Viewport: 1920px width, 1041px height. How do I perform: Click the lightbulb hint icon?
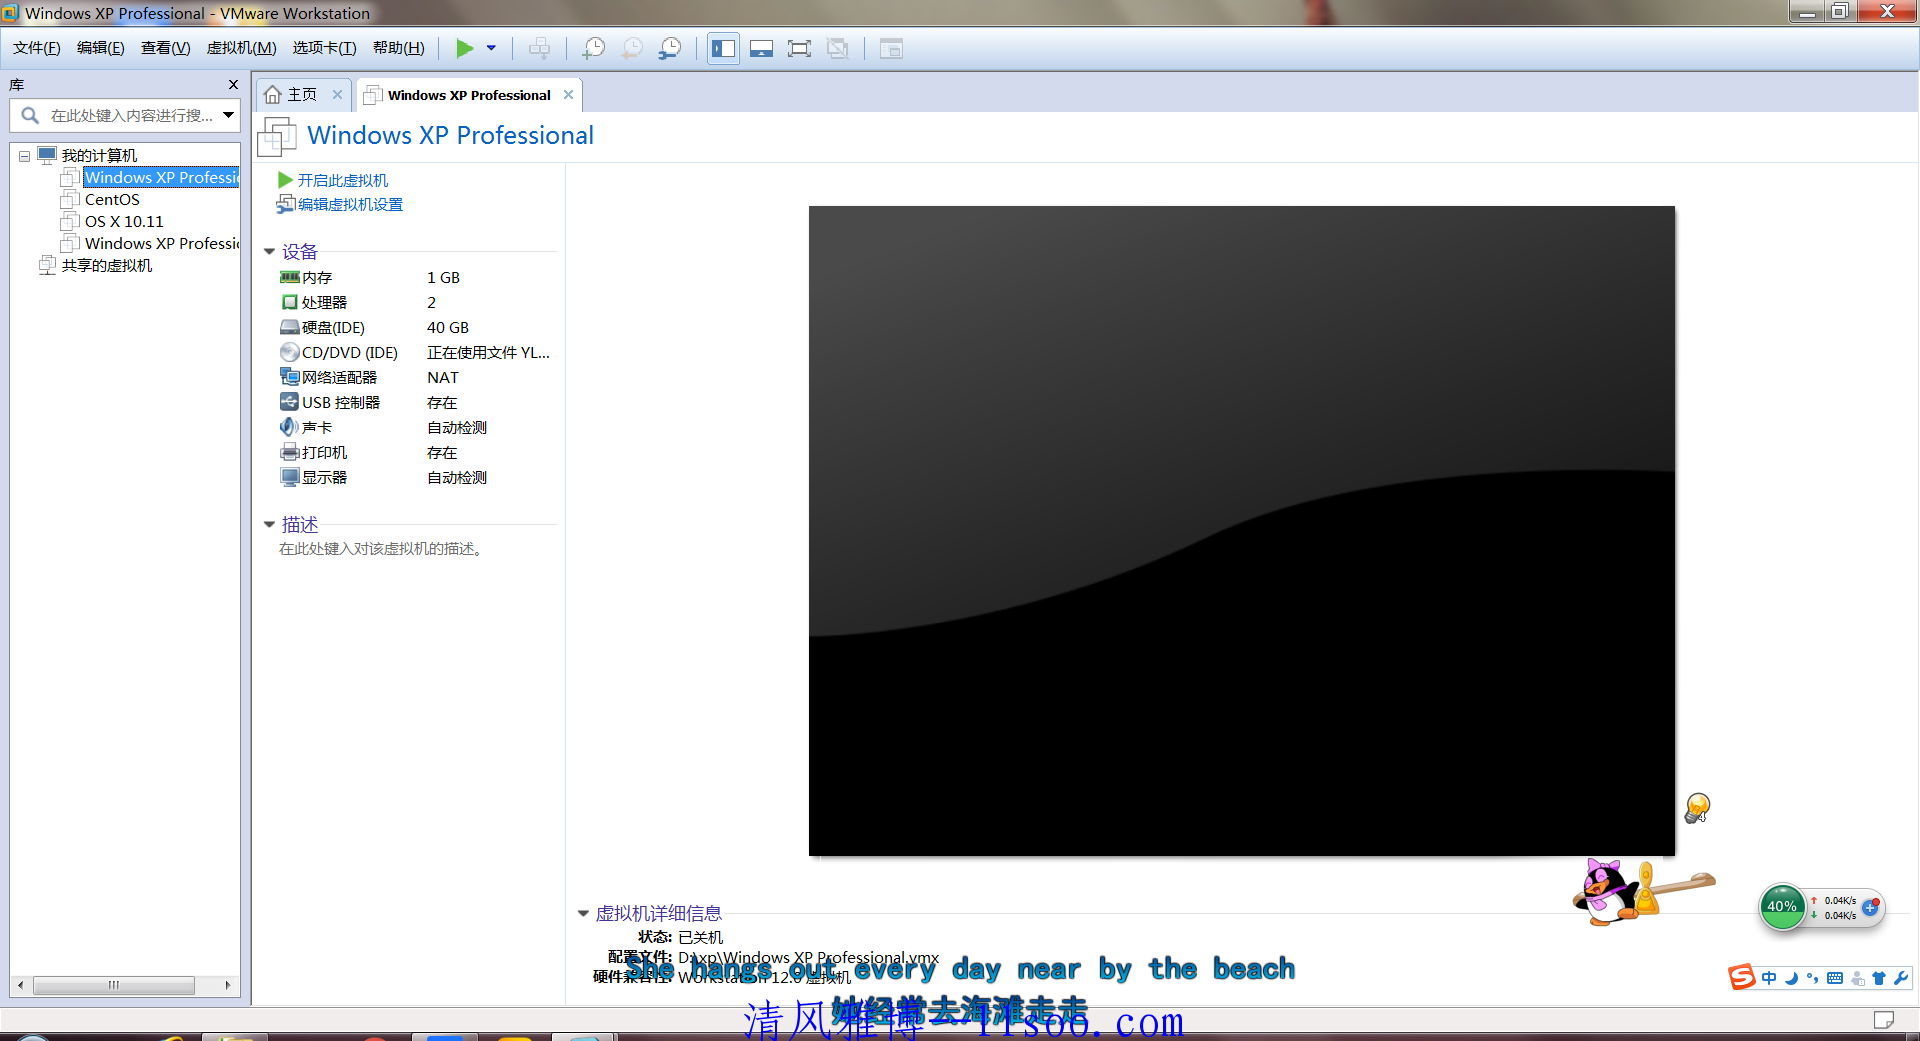[1697, 807]
